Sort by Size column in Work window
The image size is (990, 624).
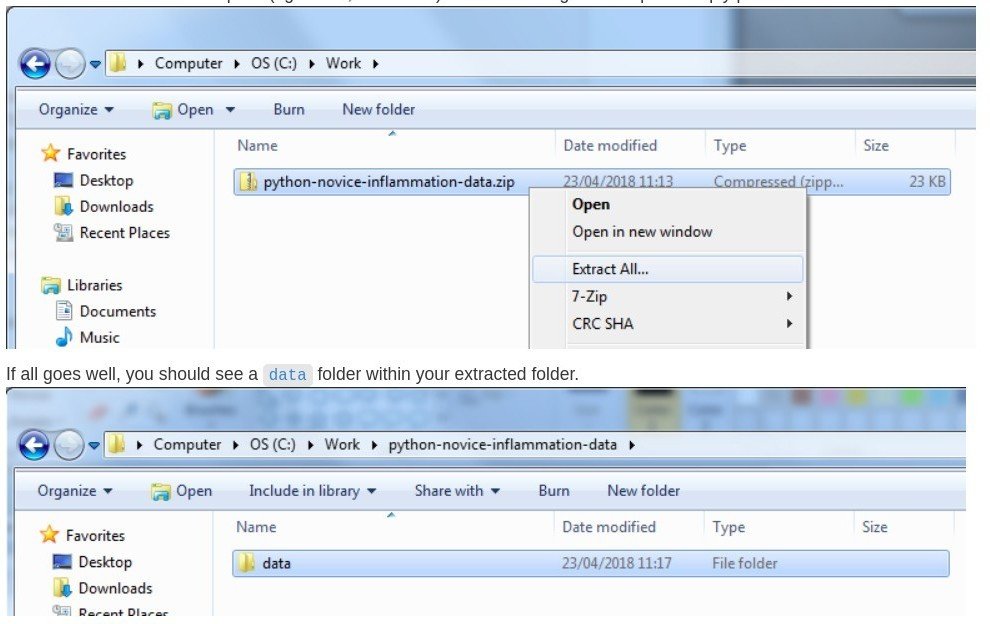tap(876, 145)
